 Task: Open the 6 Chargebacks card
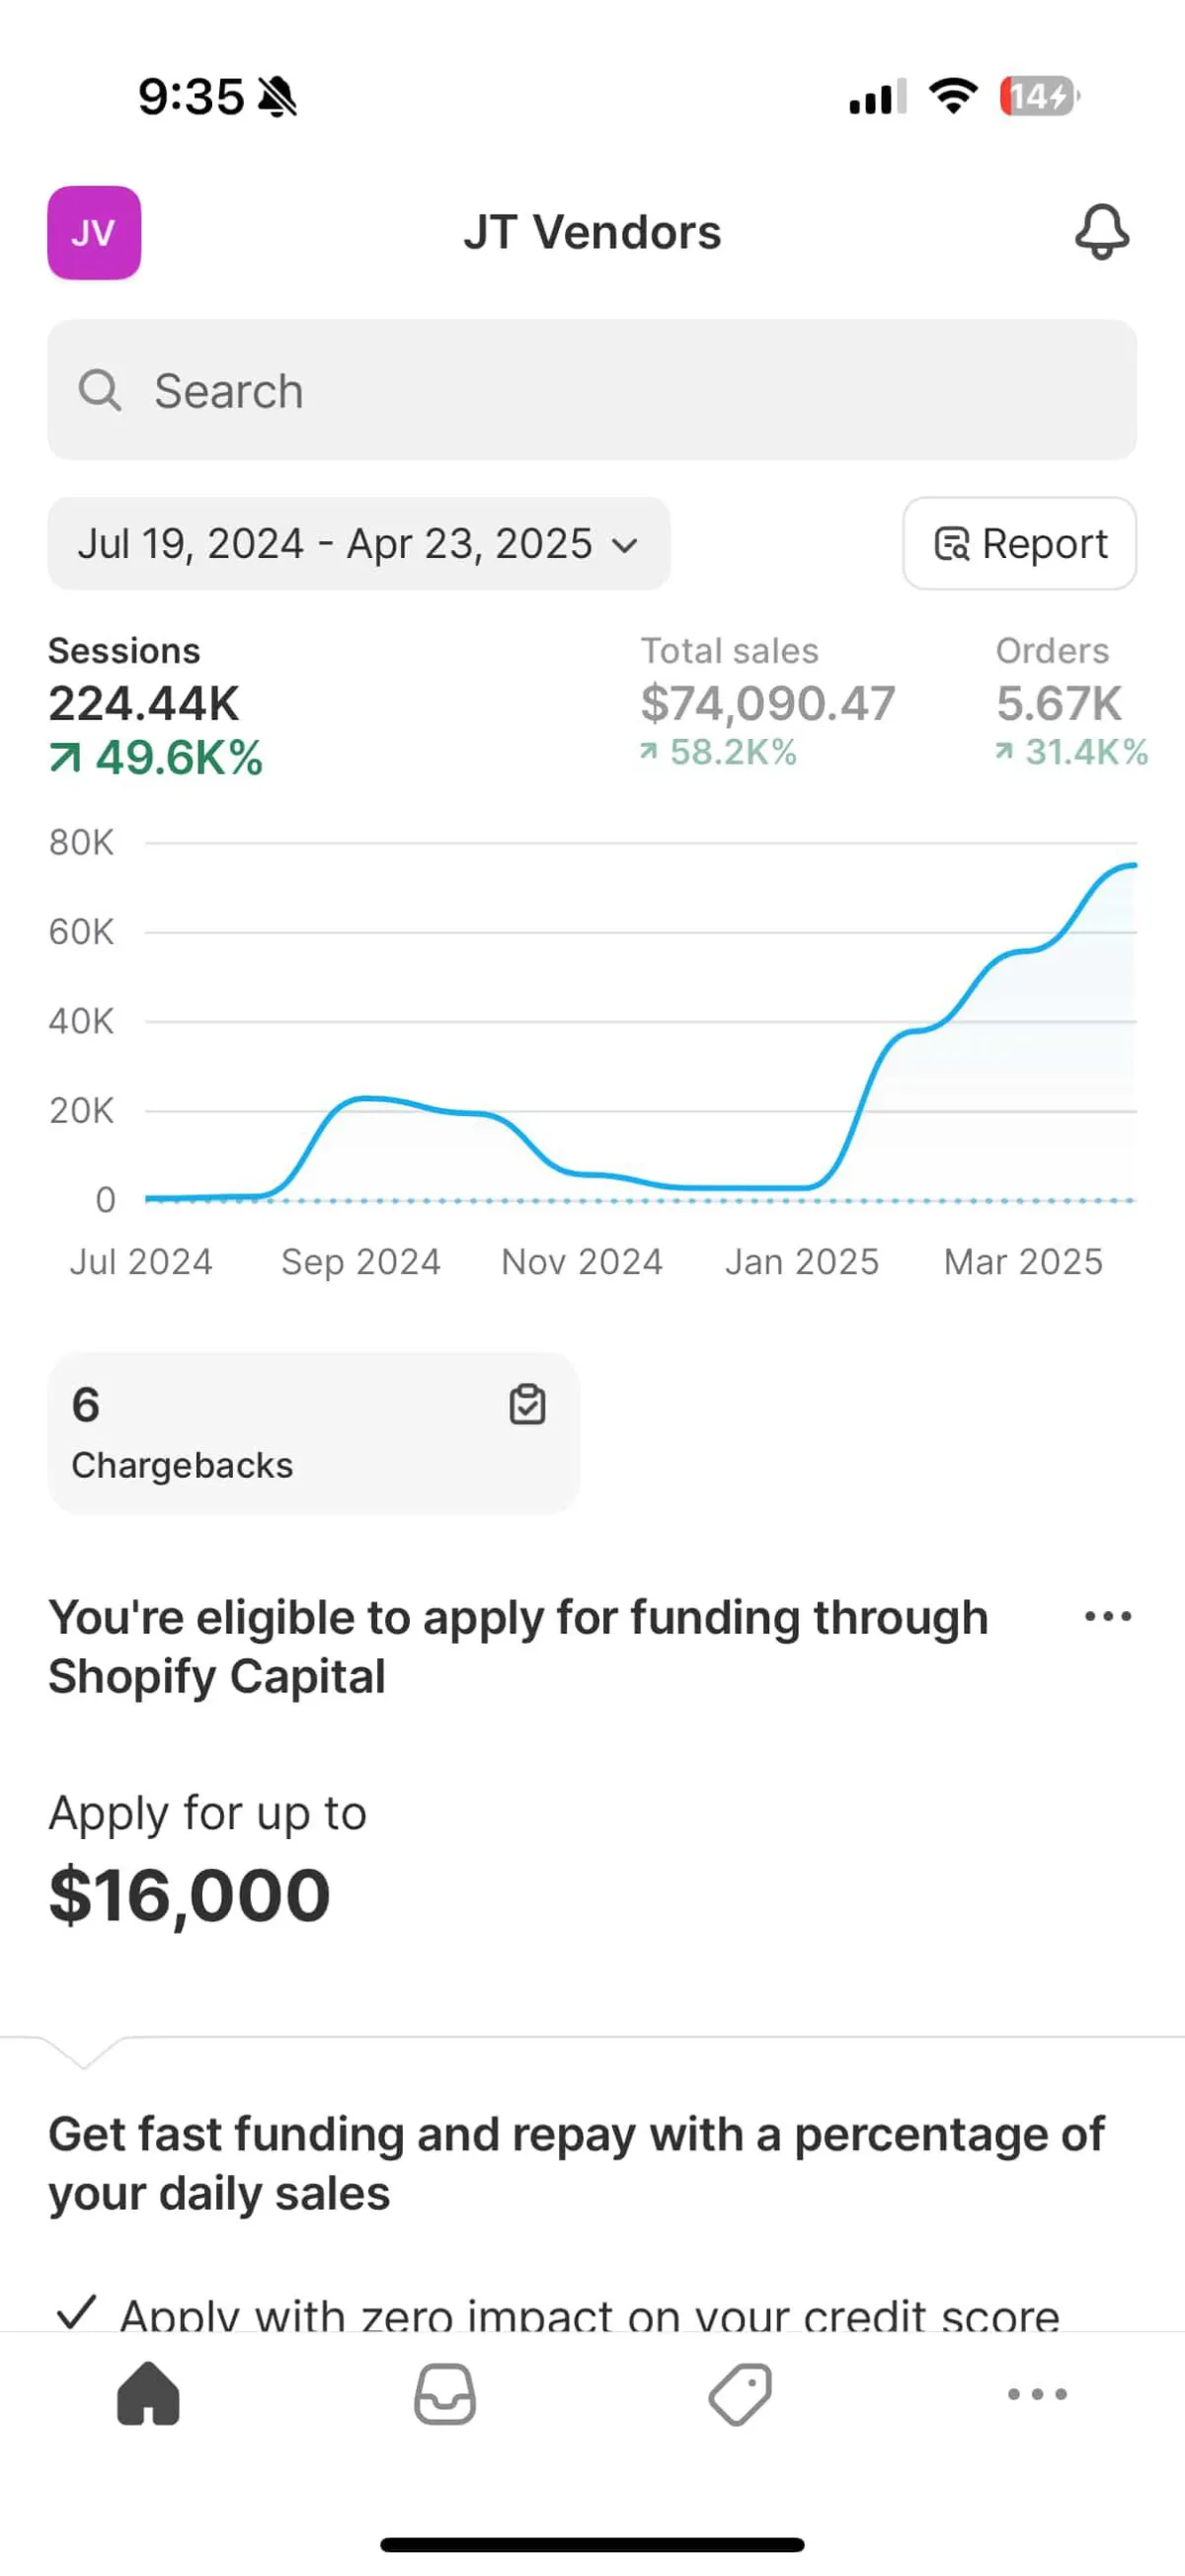click(x=312, y=1433)
